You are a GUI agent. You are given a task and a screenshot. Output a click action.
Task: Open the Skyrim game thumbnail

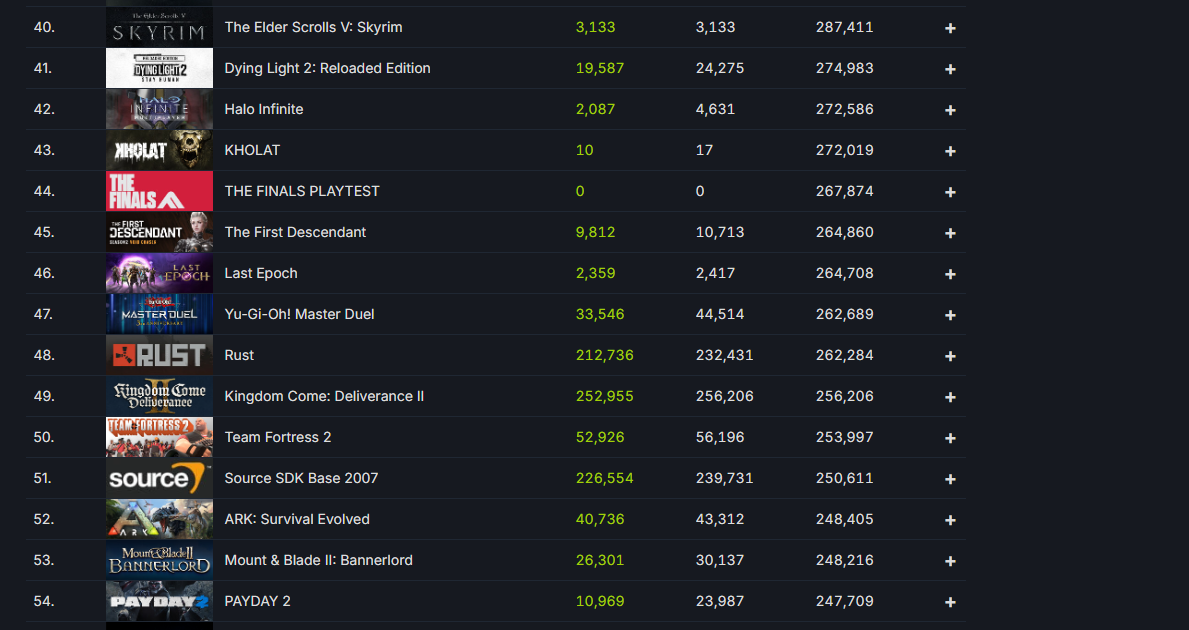pos(159,27)
